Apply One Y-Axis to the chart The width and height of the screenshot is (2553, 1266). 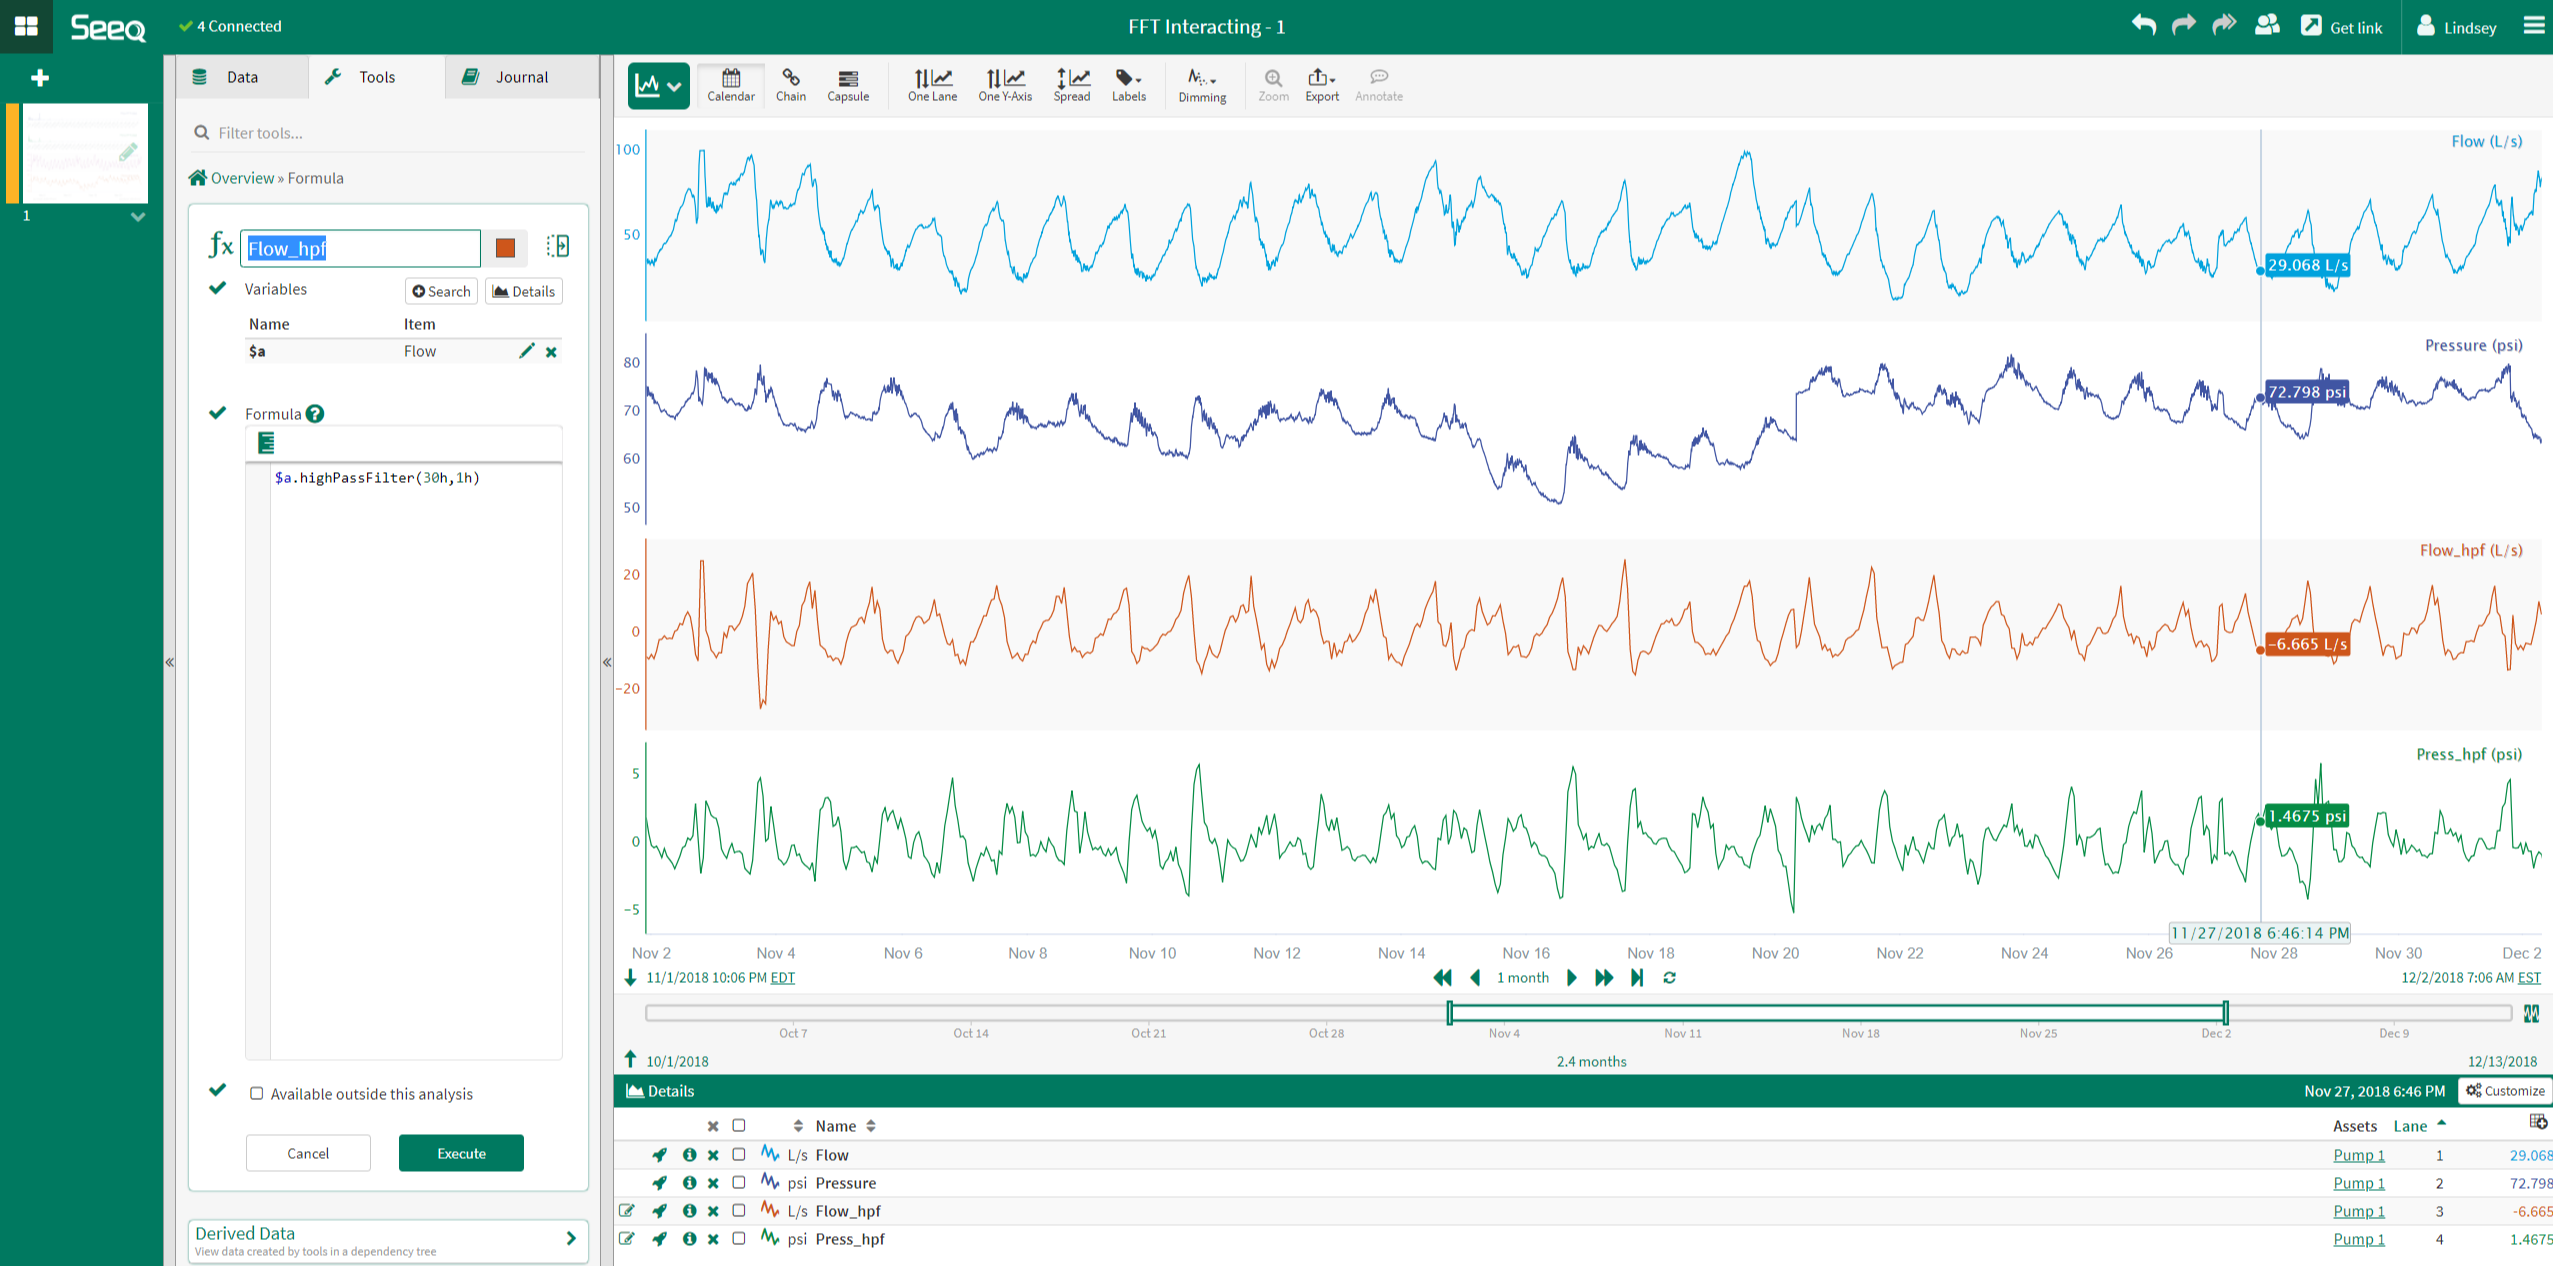coord(1004,84)
